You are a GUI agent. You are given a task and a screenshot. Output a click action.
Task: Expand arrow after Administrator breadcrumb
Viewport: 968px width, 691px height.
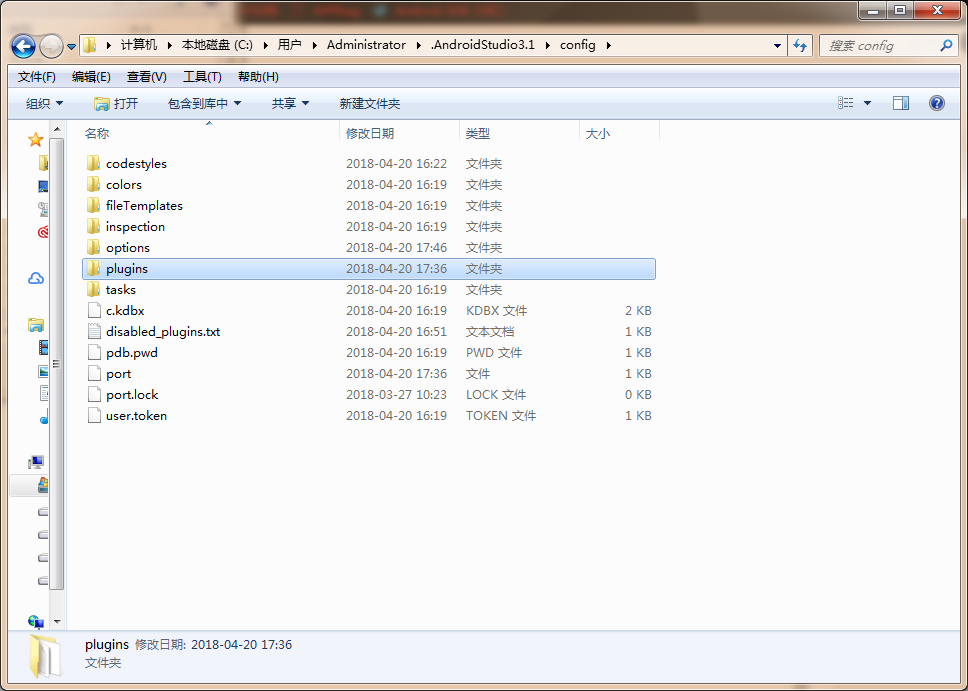(419, 45)
